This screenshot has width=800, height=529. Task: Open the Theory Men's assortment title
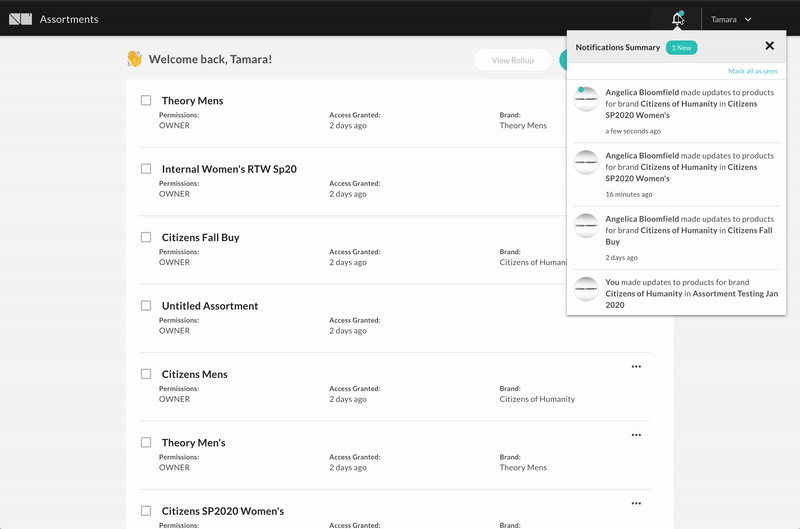193,442
